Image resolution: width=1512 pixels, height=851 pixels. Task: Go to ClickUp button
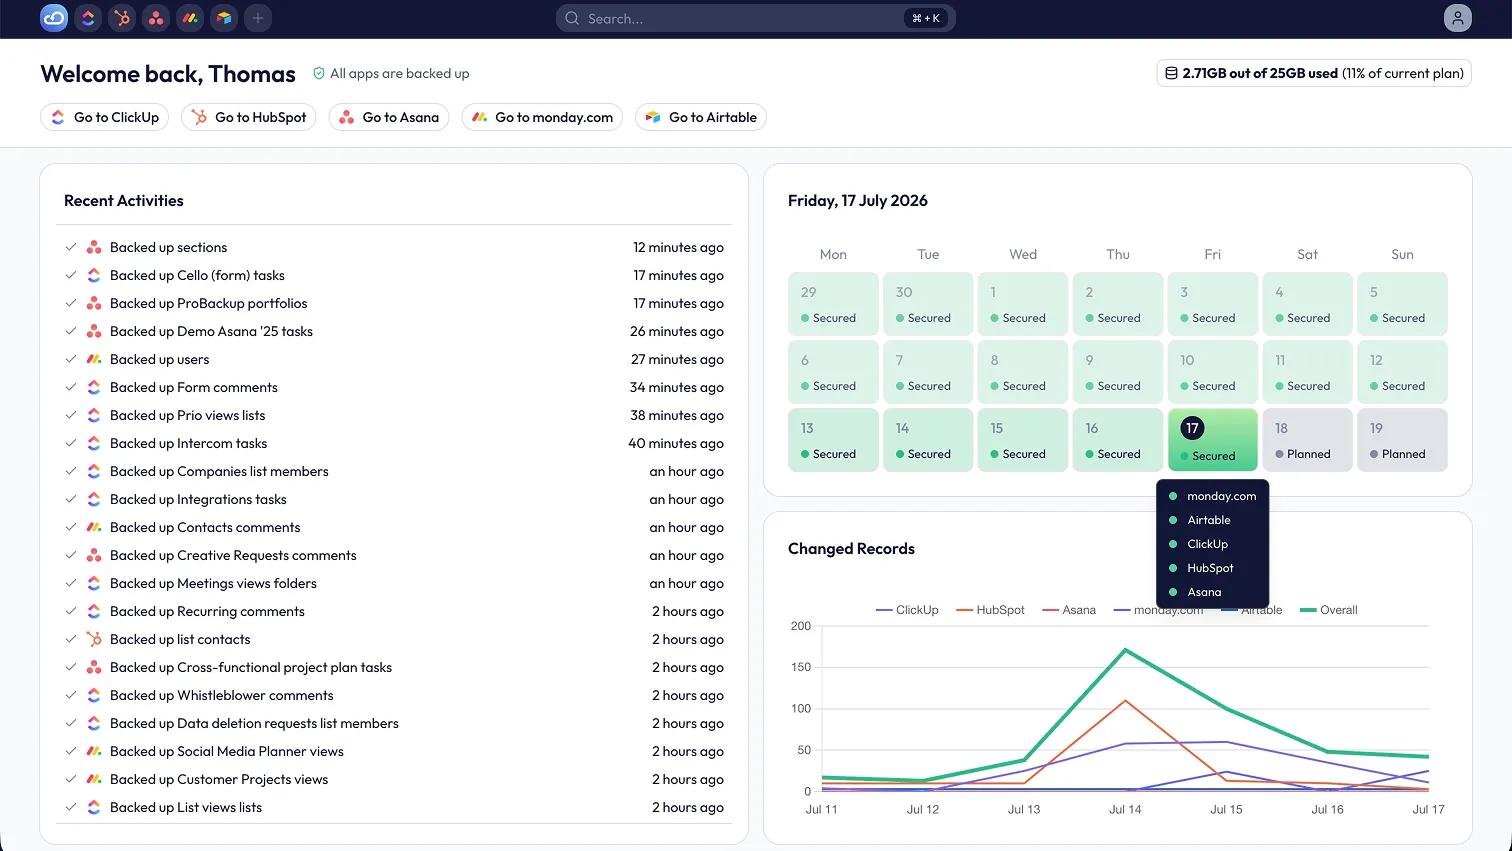click(105, 117)
